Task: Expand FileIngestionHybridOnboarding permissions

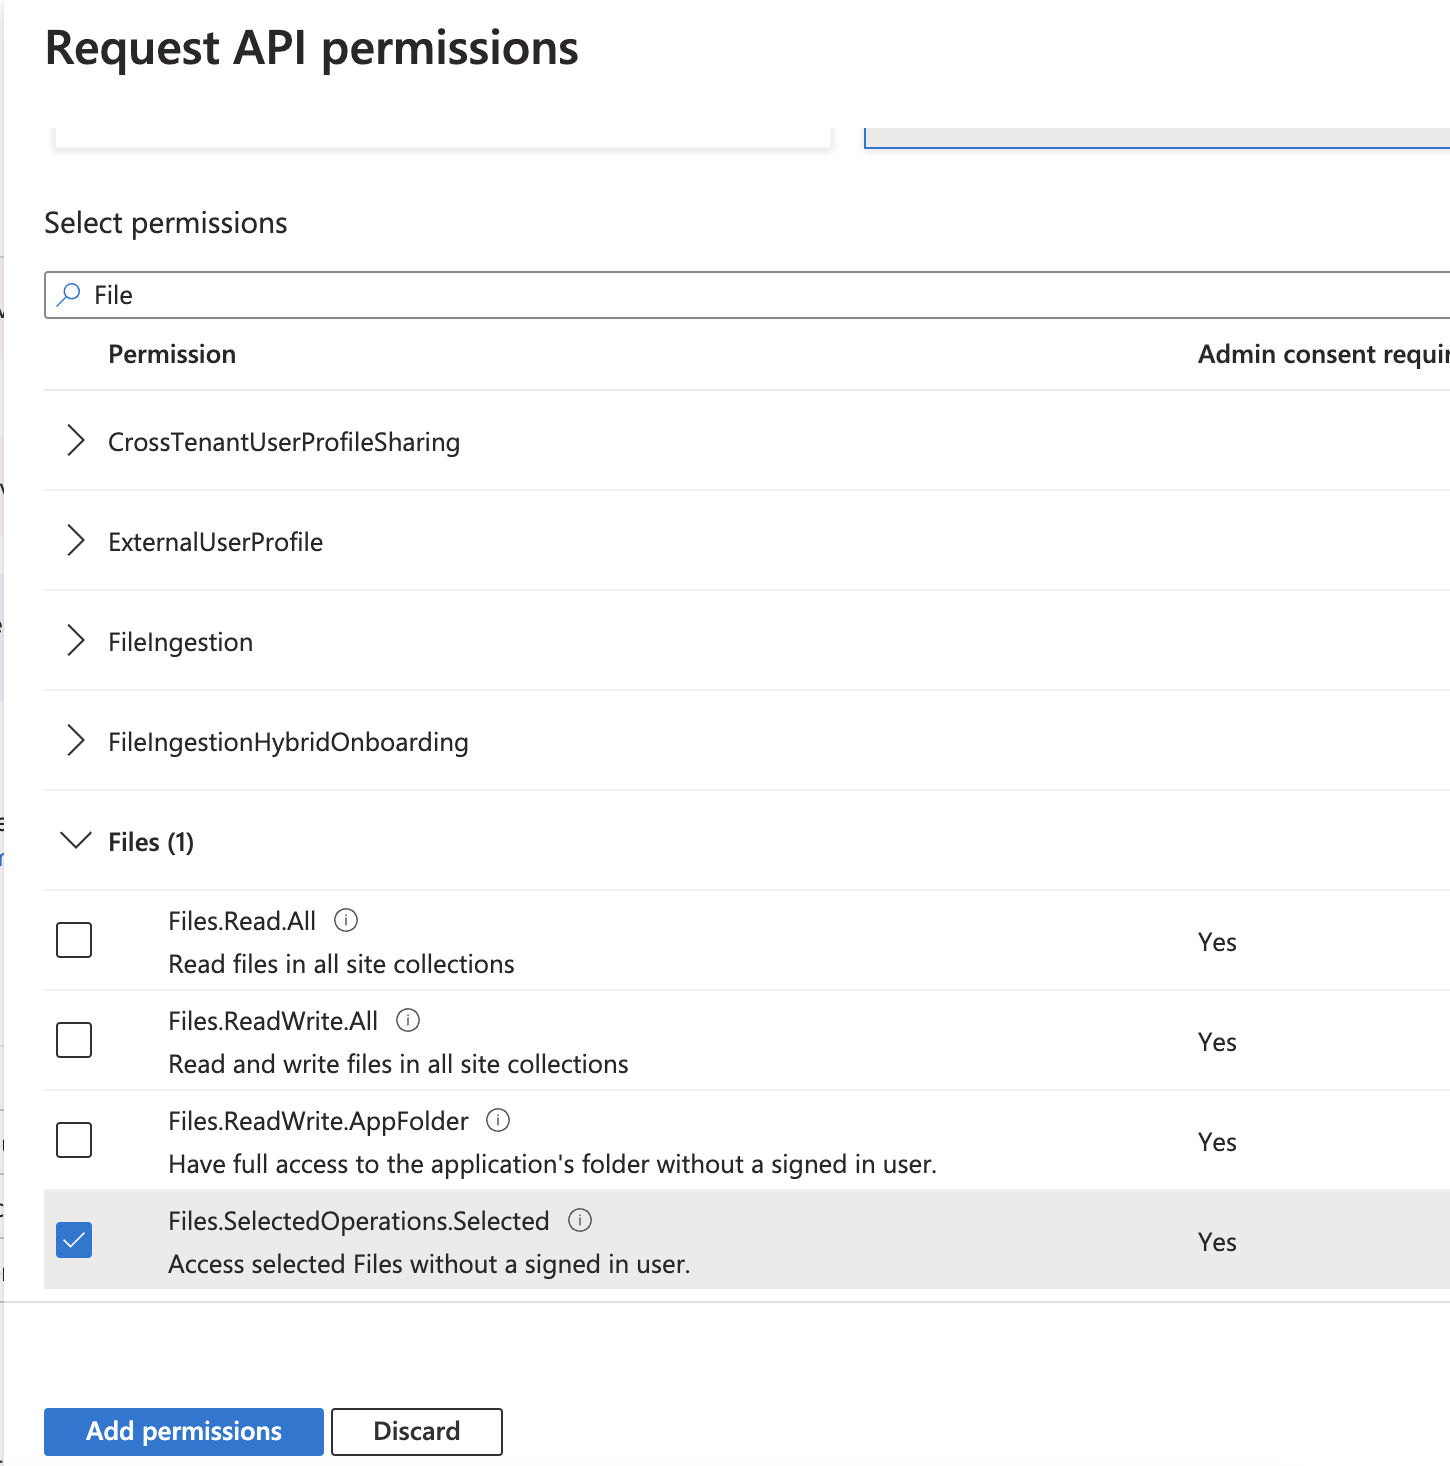Action: point(75,741)
